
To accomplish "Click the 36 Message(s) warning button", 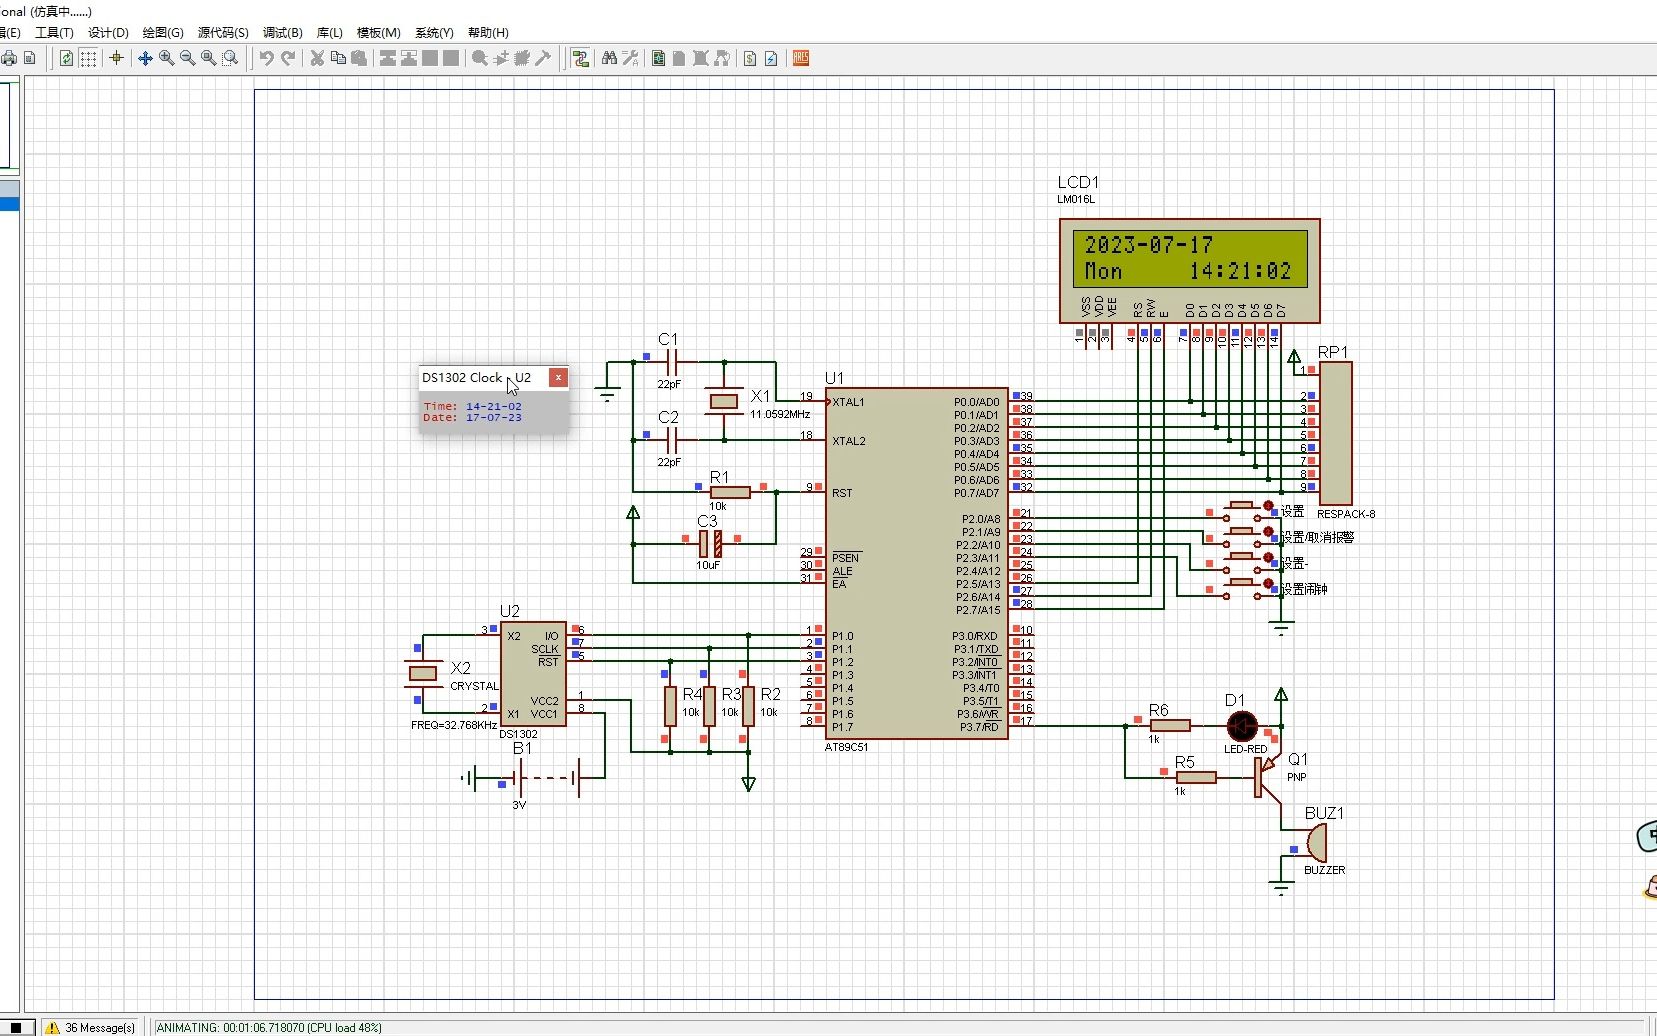I will coord(91,1027).
